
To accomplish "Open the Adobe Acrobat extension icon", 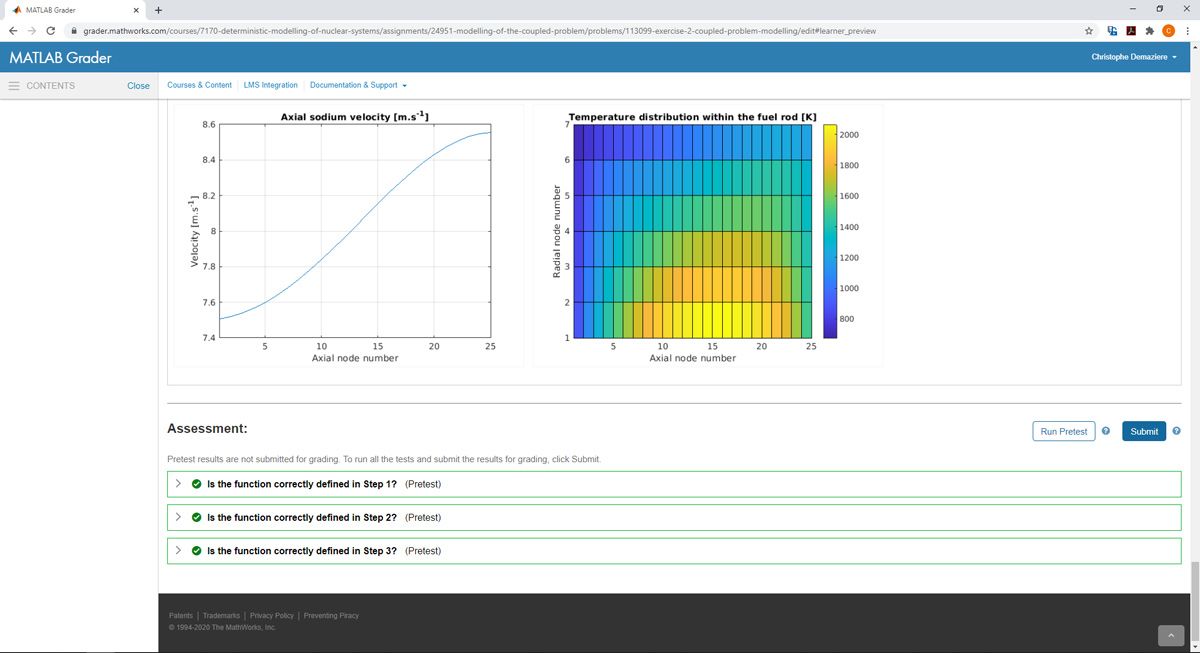I will (x=1130, y=31).
